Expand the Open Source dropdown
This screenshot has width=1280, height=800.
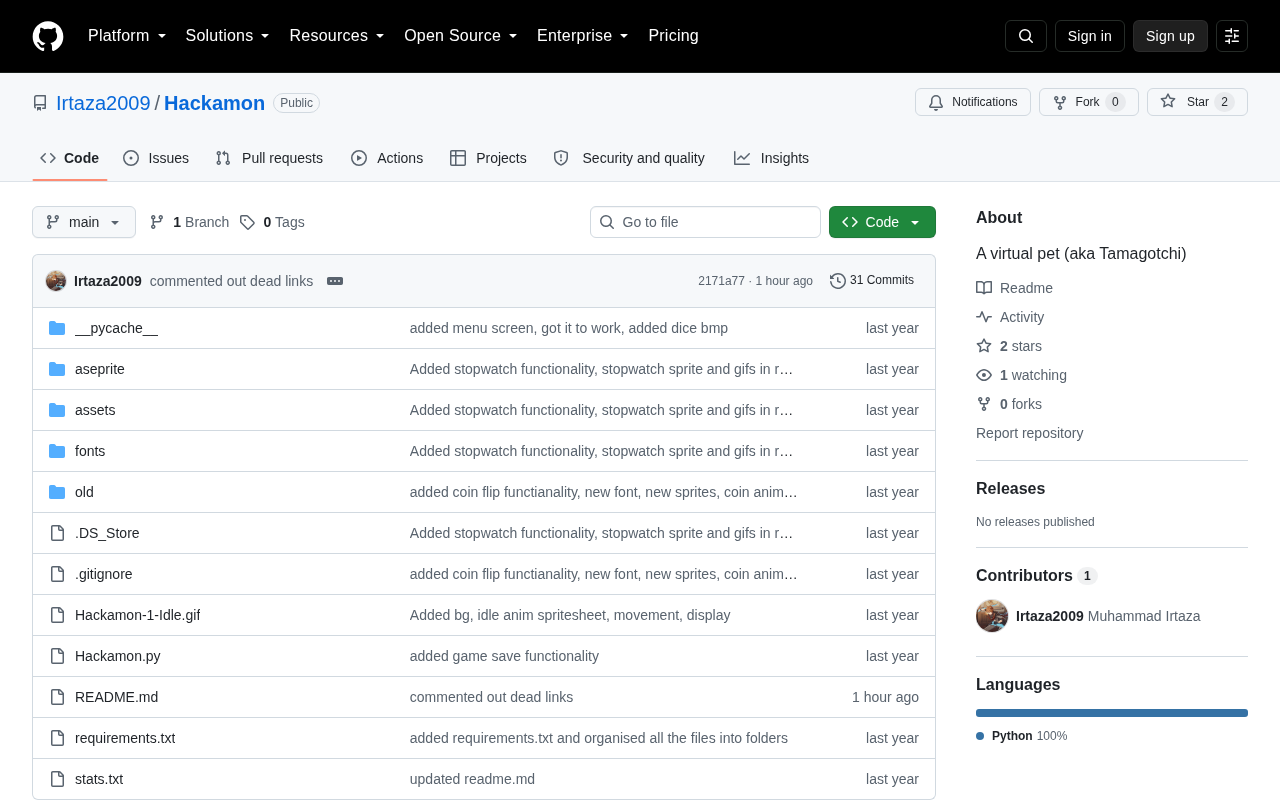pyautogui.click(x=461, y=36)
